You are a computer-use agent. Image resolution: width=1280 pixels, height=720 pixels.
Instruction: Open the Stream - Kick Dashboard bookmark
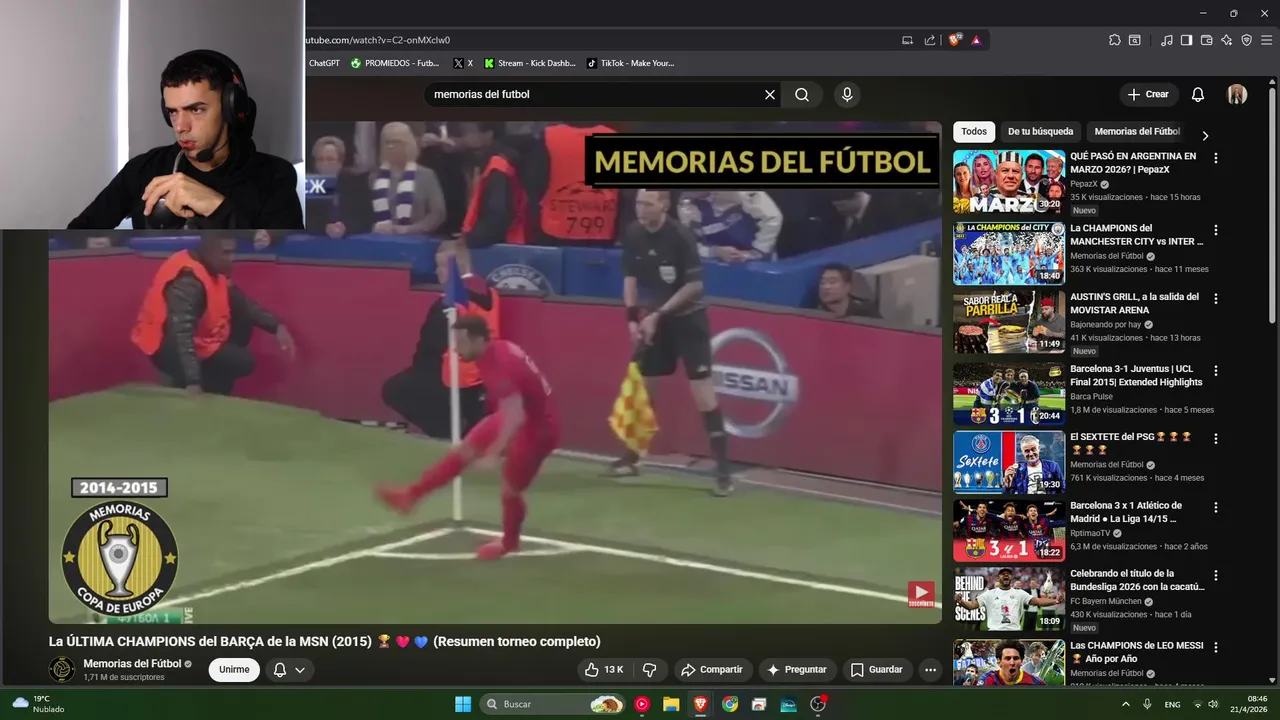click(x=530, y=63)
